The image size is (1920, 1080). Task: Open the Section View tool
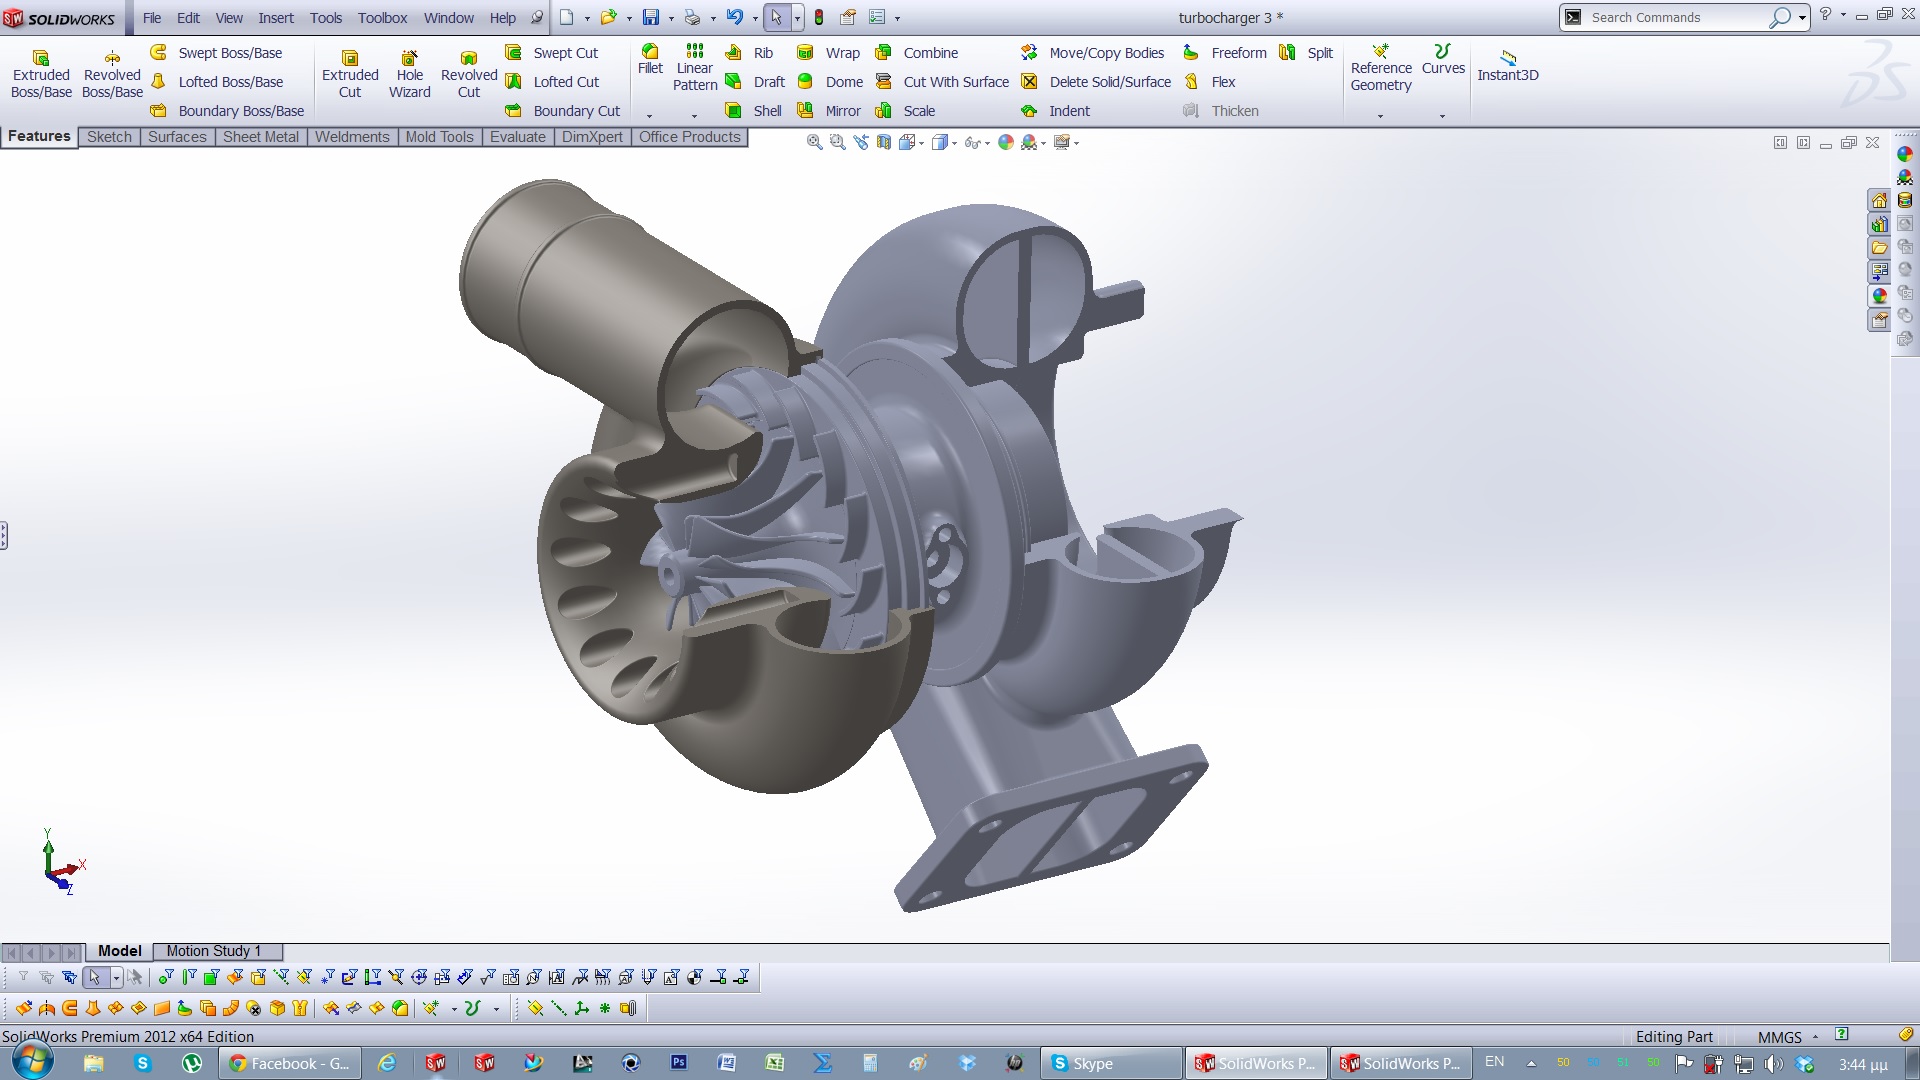[x=884, y=143]
